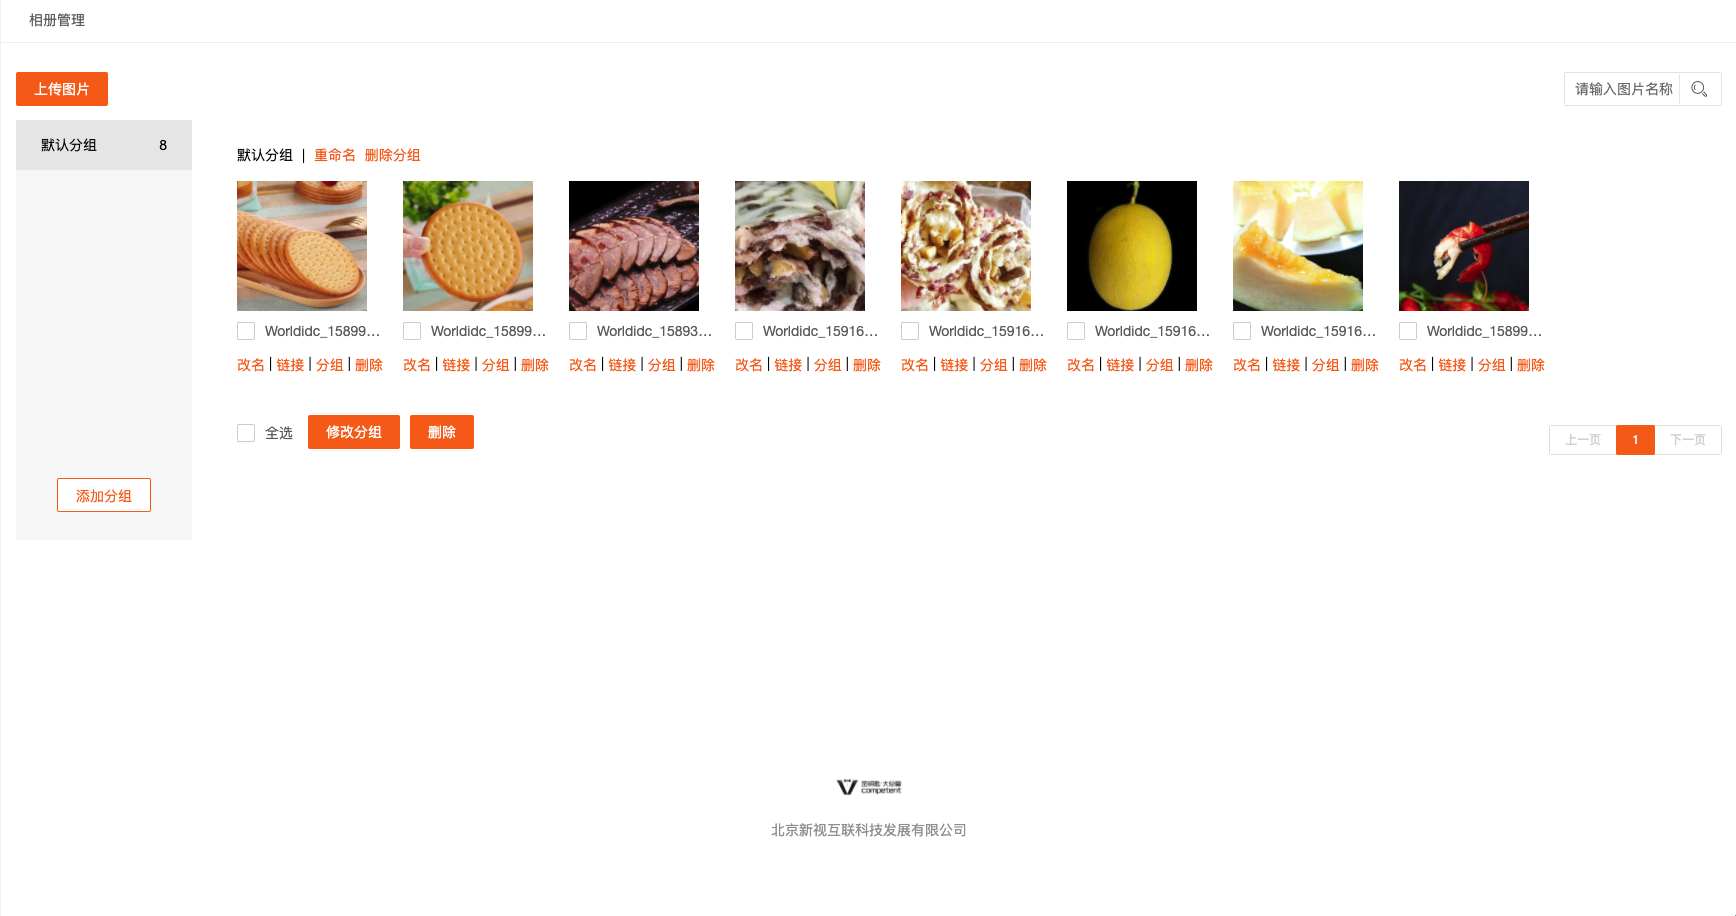Open the yellow melon thumbnail
1736x916 pixels.
(x=1132, y=246)
